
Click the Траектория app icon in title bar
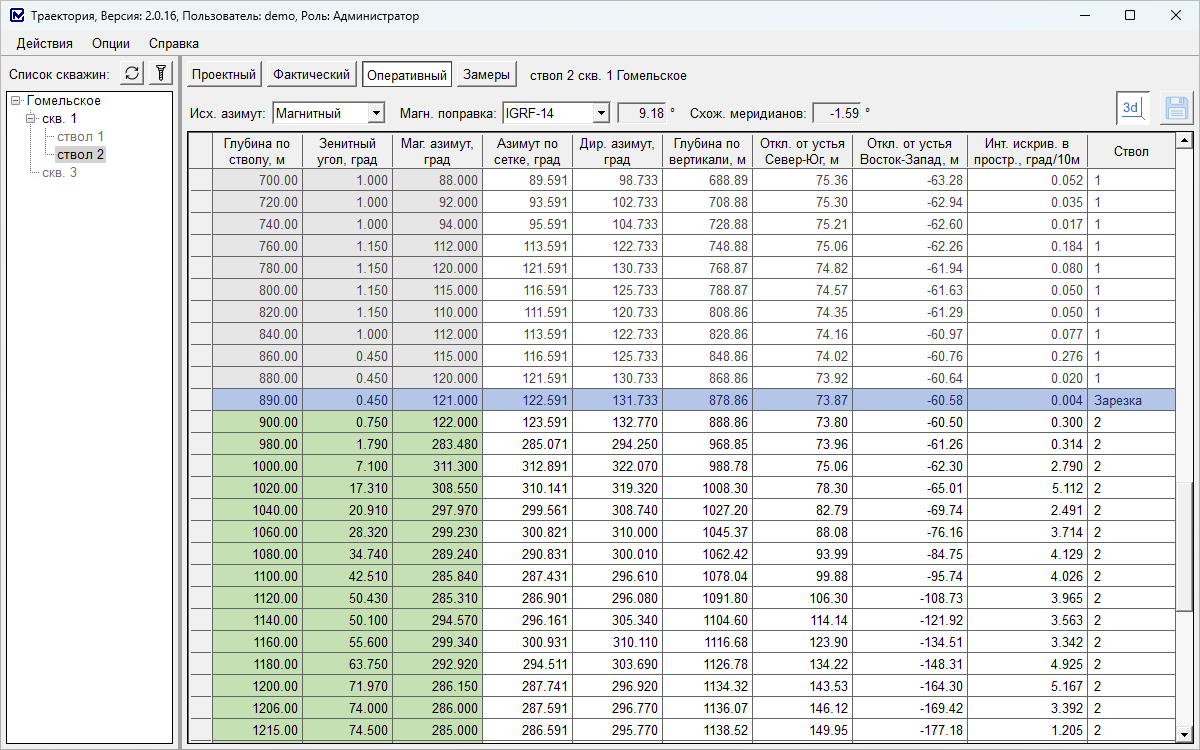pyautogui.click(x=15, y=16)
